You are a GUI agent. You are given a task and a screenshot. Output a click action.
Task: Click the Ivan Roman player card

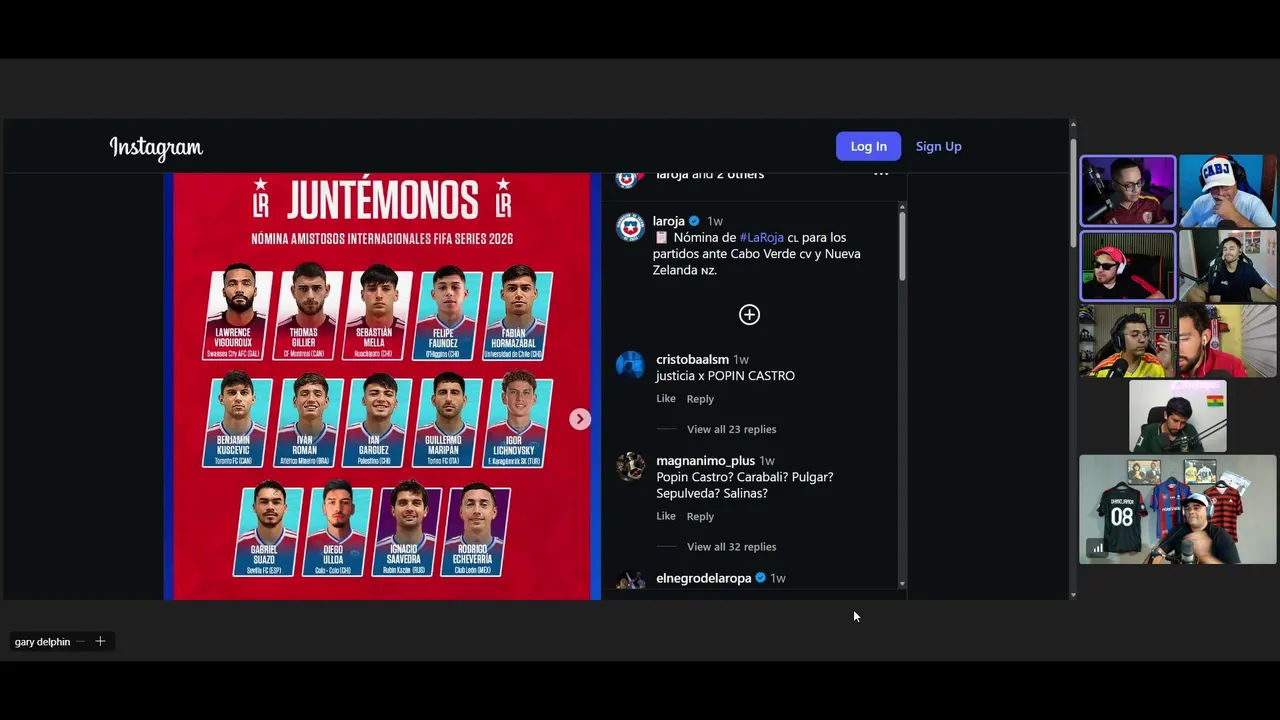pyautogui.click(x=308, y=419)
